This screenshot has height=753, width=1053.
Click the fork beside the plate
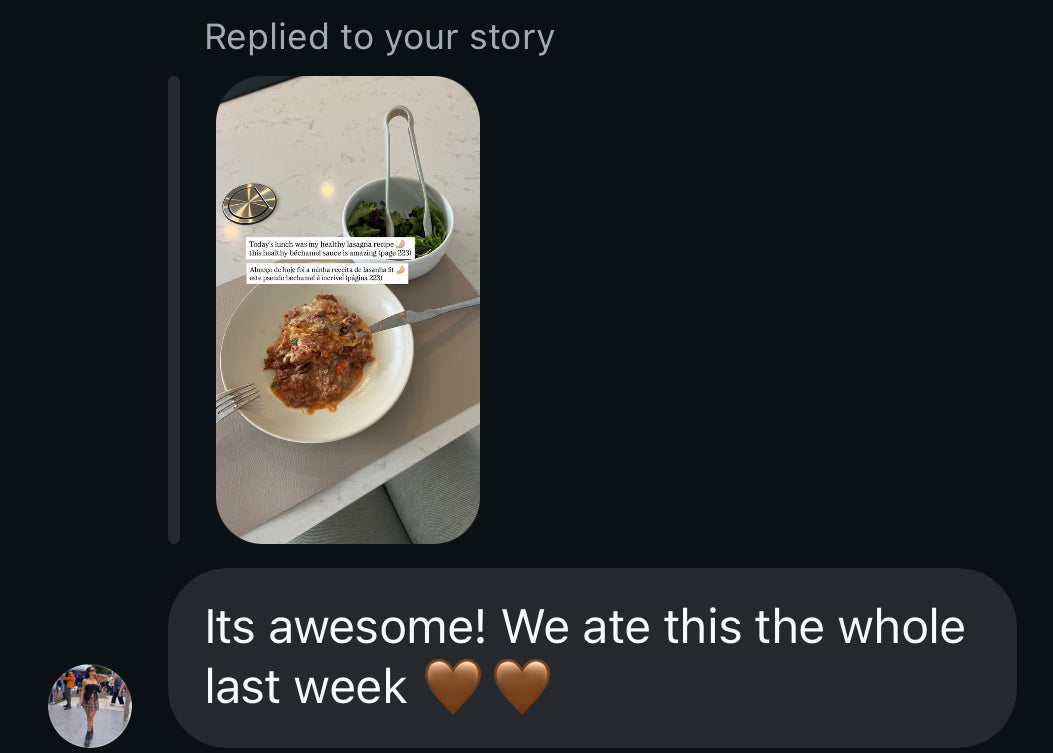[237, 400]
